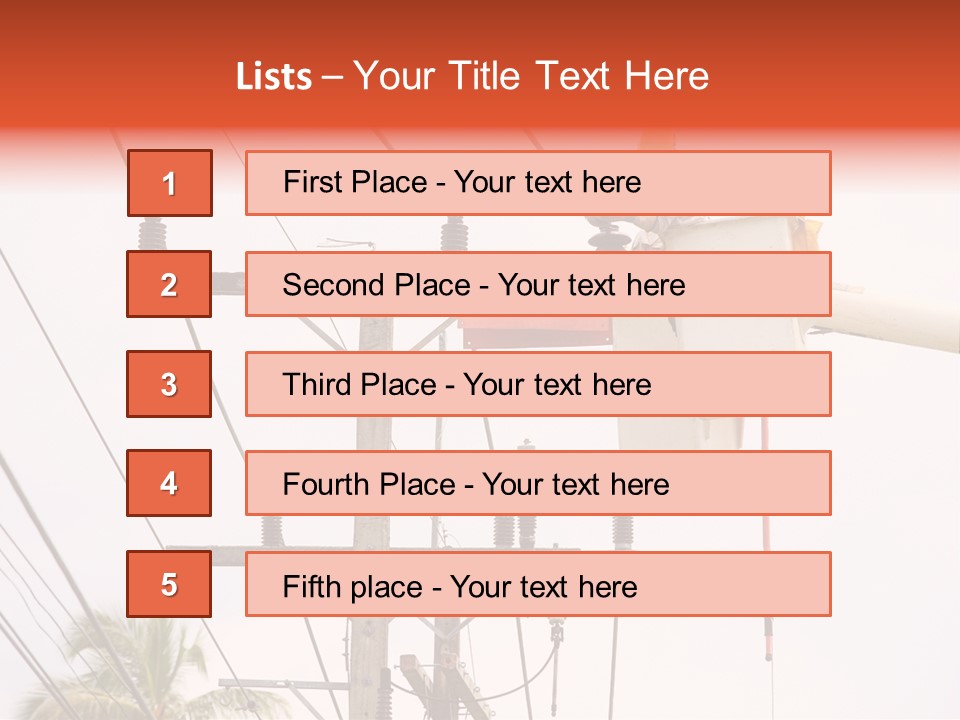Image resolution: width=960 pixels, height=720 pixels.
Task: Click the bucket lift arm at right edge
Action: click(x=895, y=311)
